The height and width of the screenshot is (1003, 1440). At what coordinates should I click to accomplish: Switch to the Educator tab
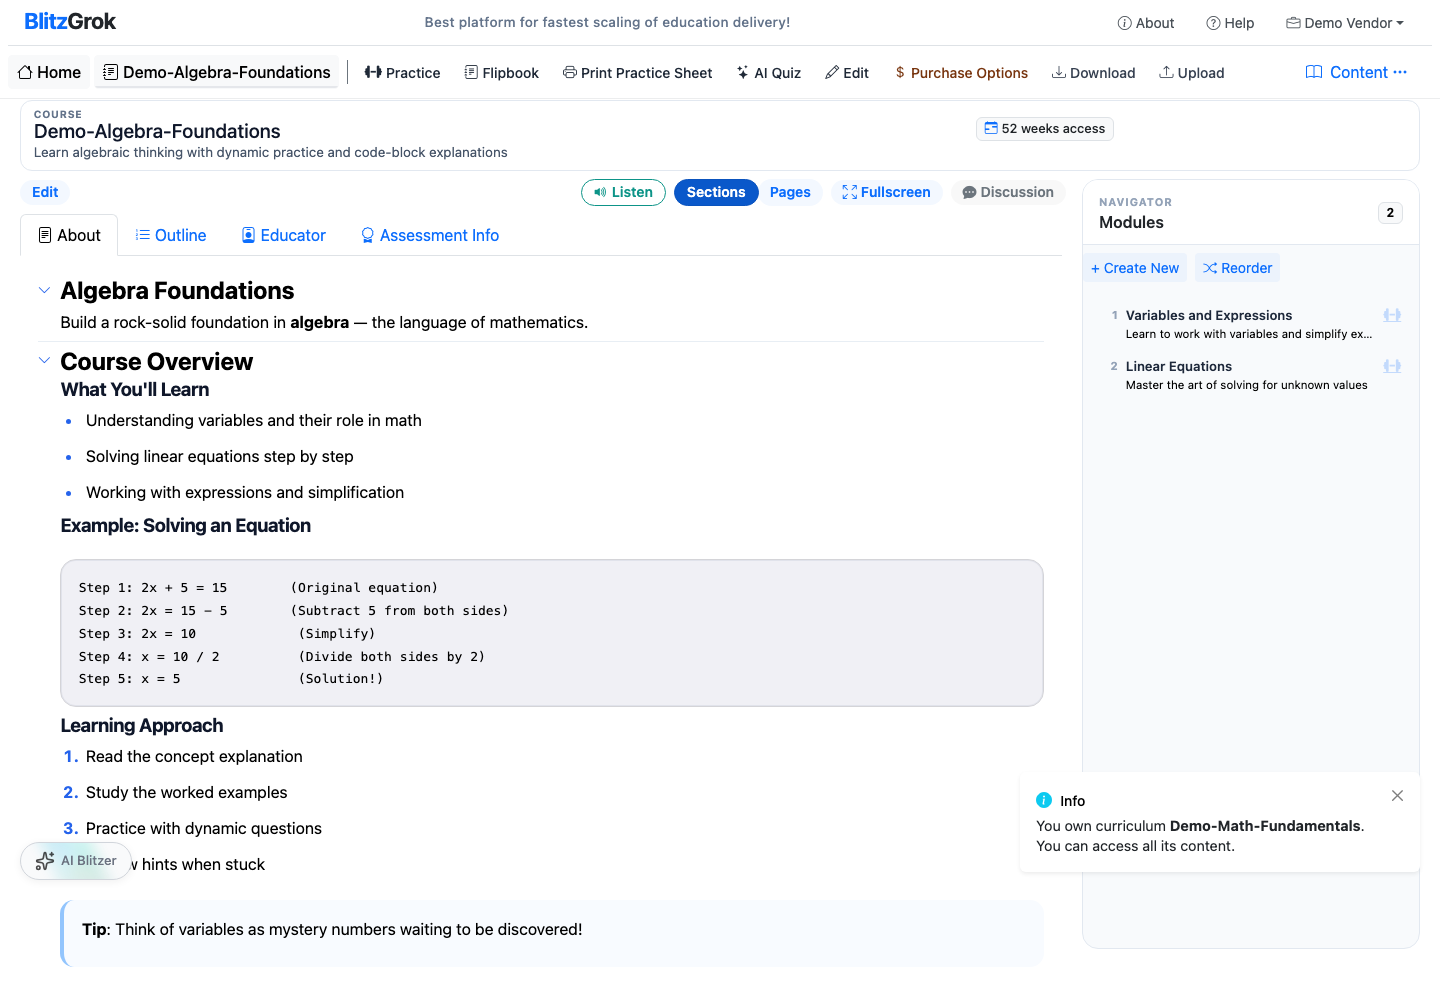pyautogui.click(x=284, y=235)
